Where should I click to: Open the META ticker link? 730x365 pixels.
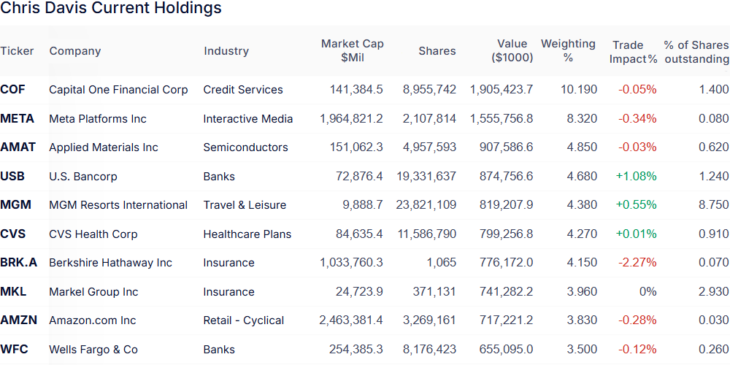[x=17, y=119]
